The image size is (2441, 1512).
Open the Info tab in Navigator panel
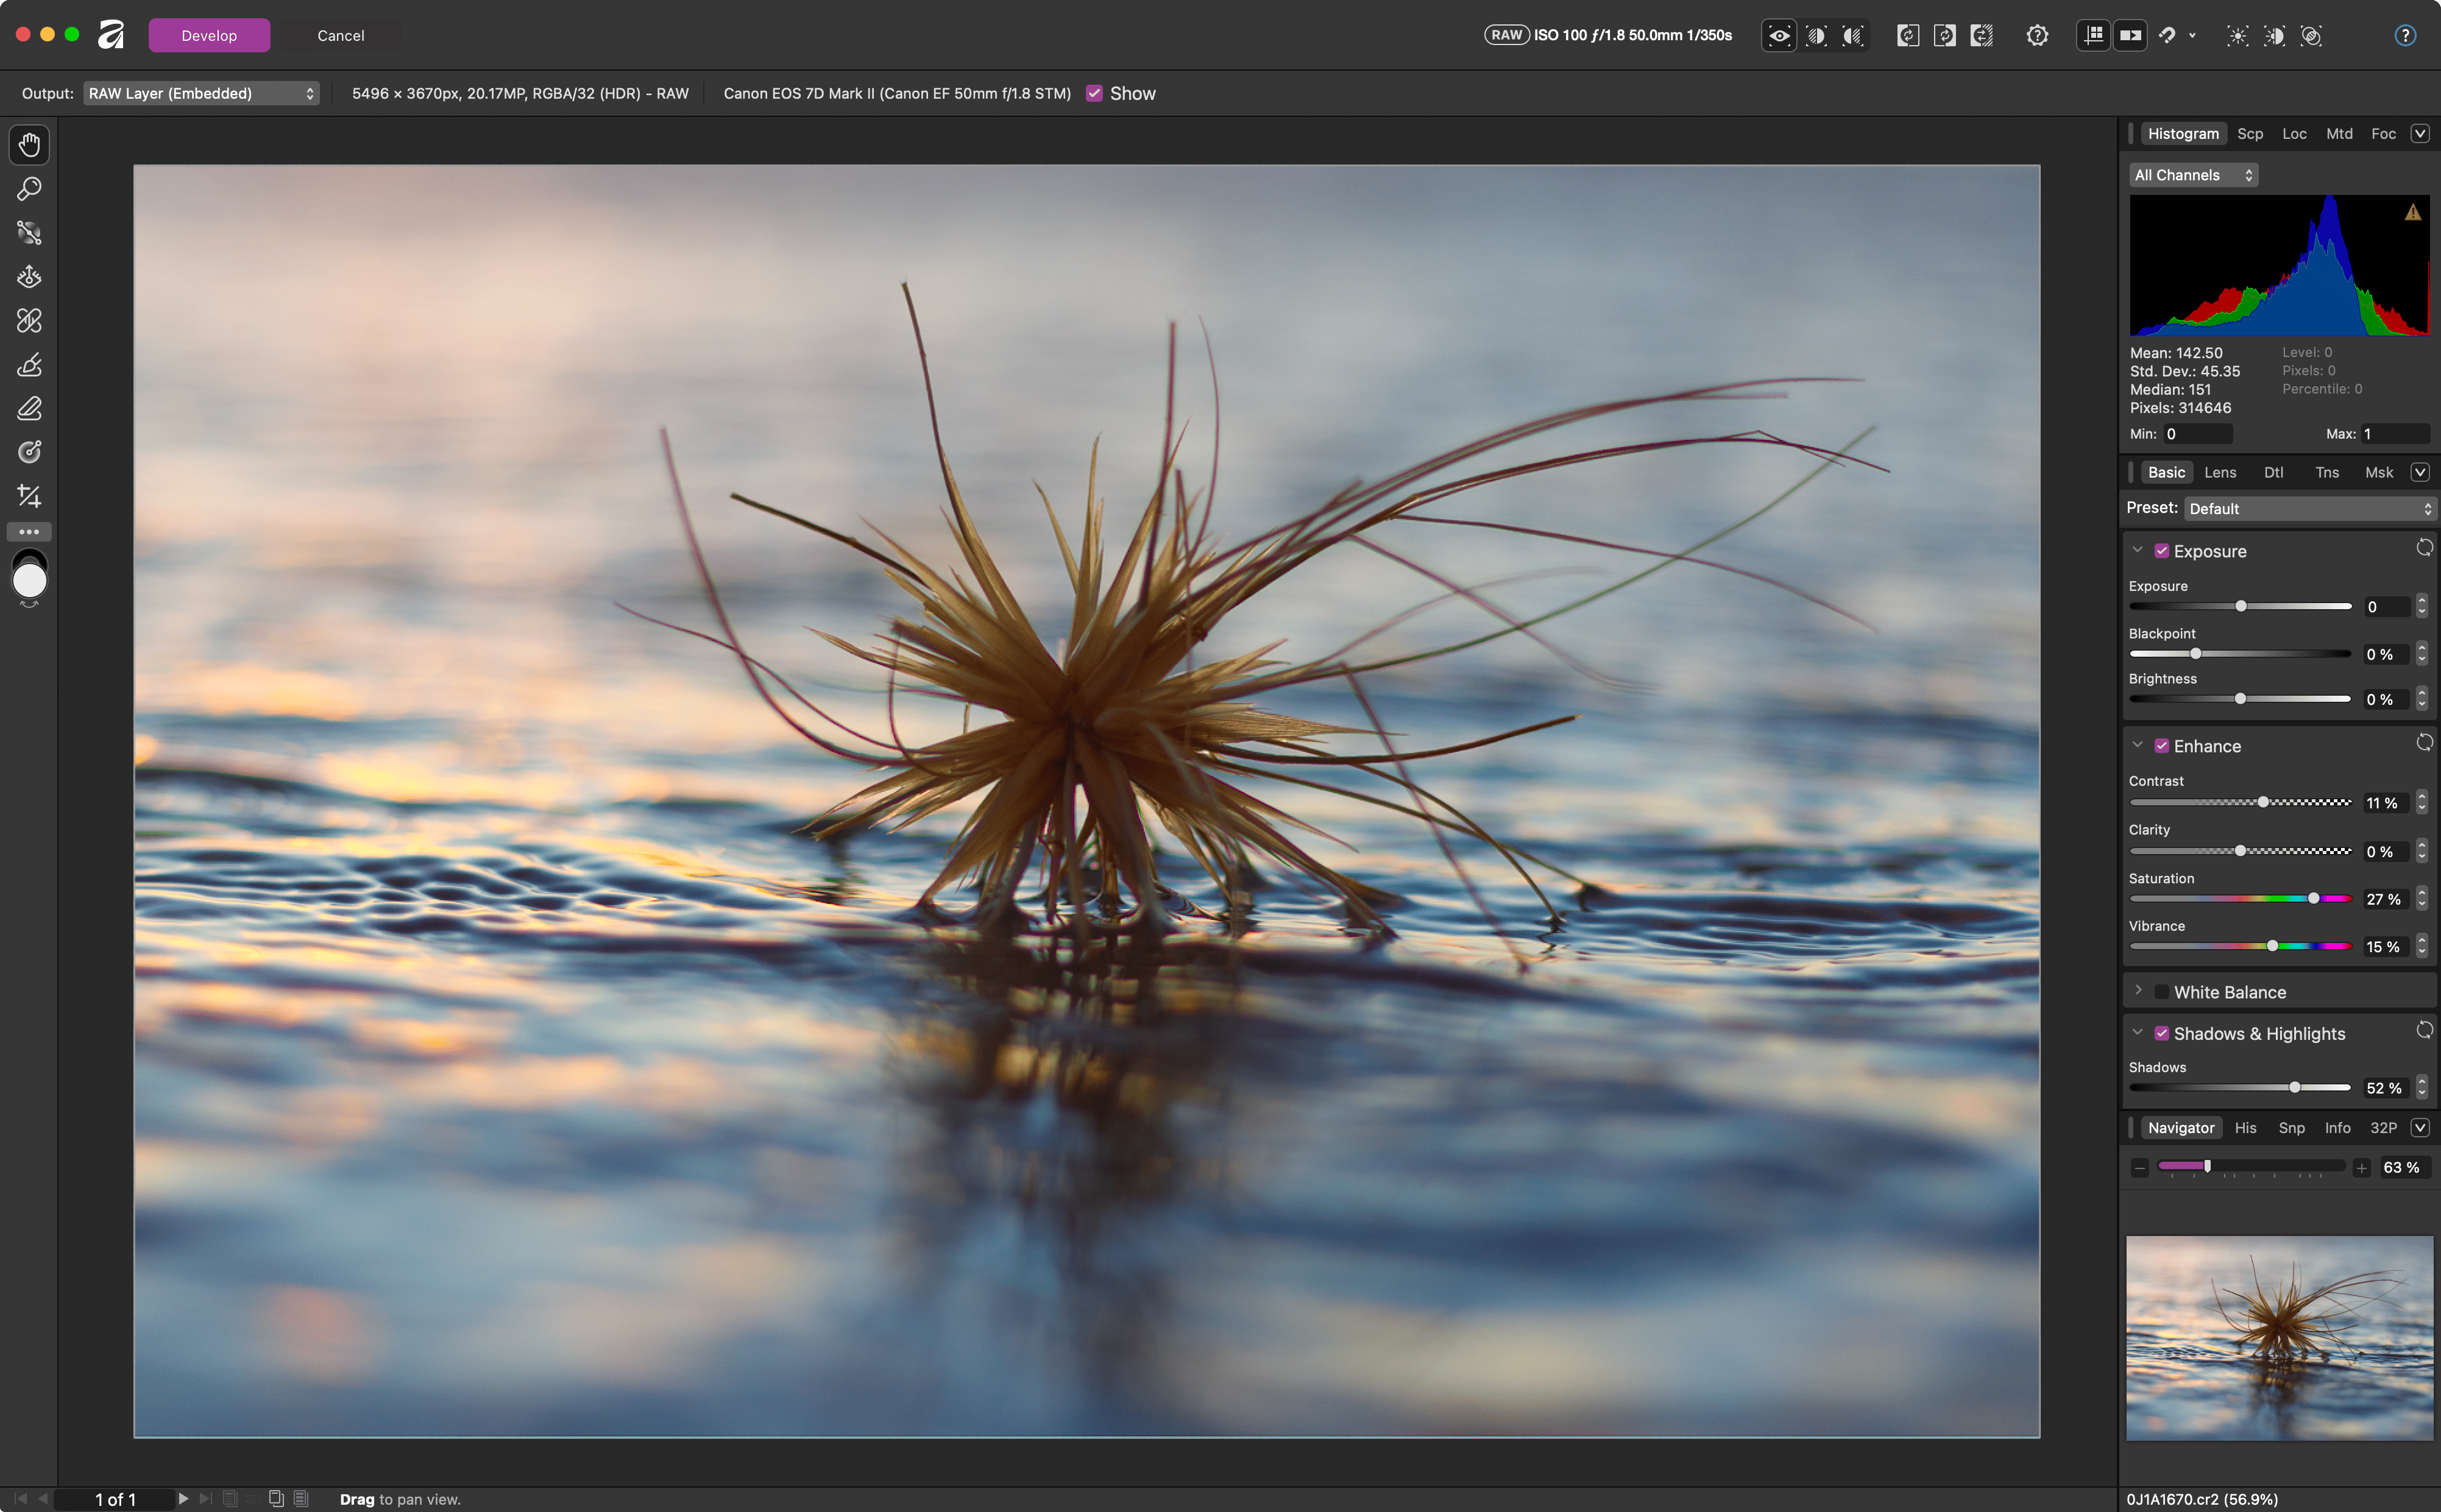(2338, 1128)
